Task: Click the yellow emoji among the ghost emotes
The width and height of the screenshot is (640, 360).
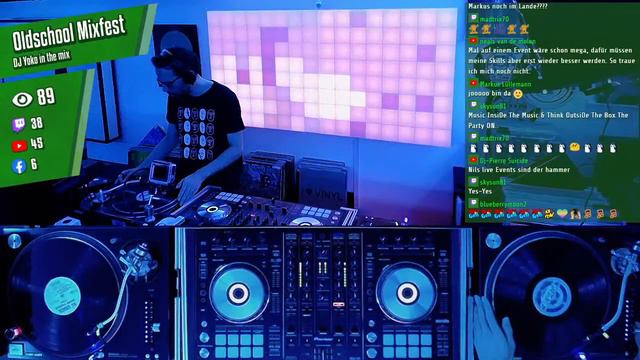Action: (575, 147)
